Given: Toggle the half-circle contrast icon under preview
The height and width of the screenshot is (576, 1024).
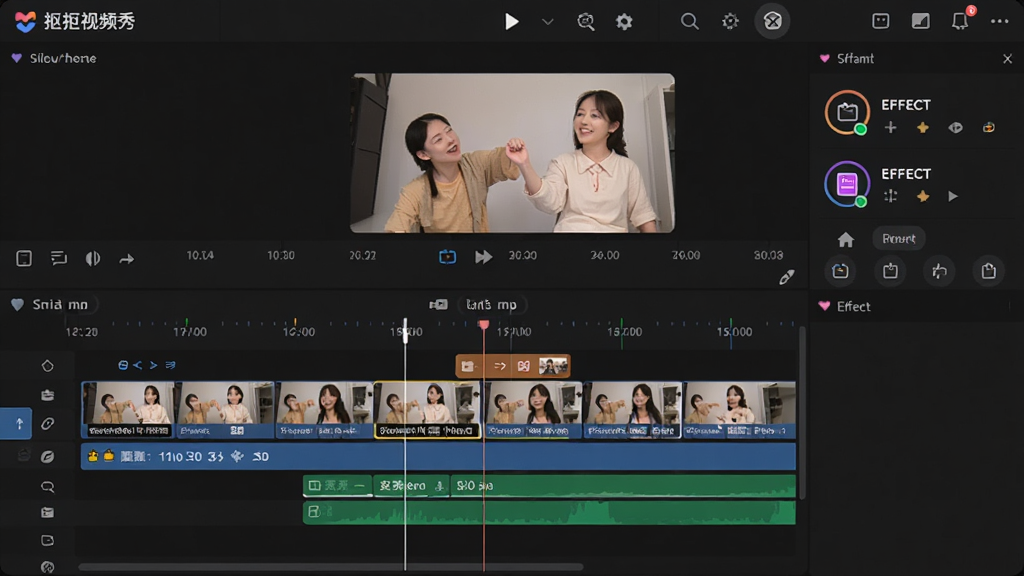Looking at the screenshot, I should [93, 259].
